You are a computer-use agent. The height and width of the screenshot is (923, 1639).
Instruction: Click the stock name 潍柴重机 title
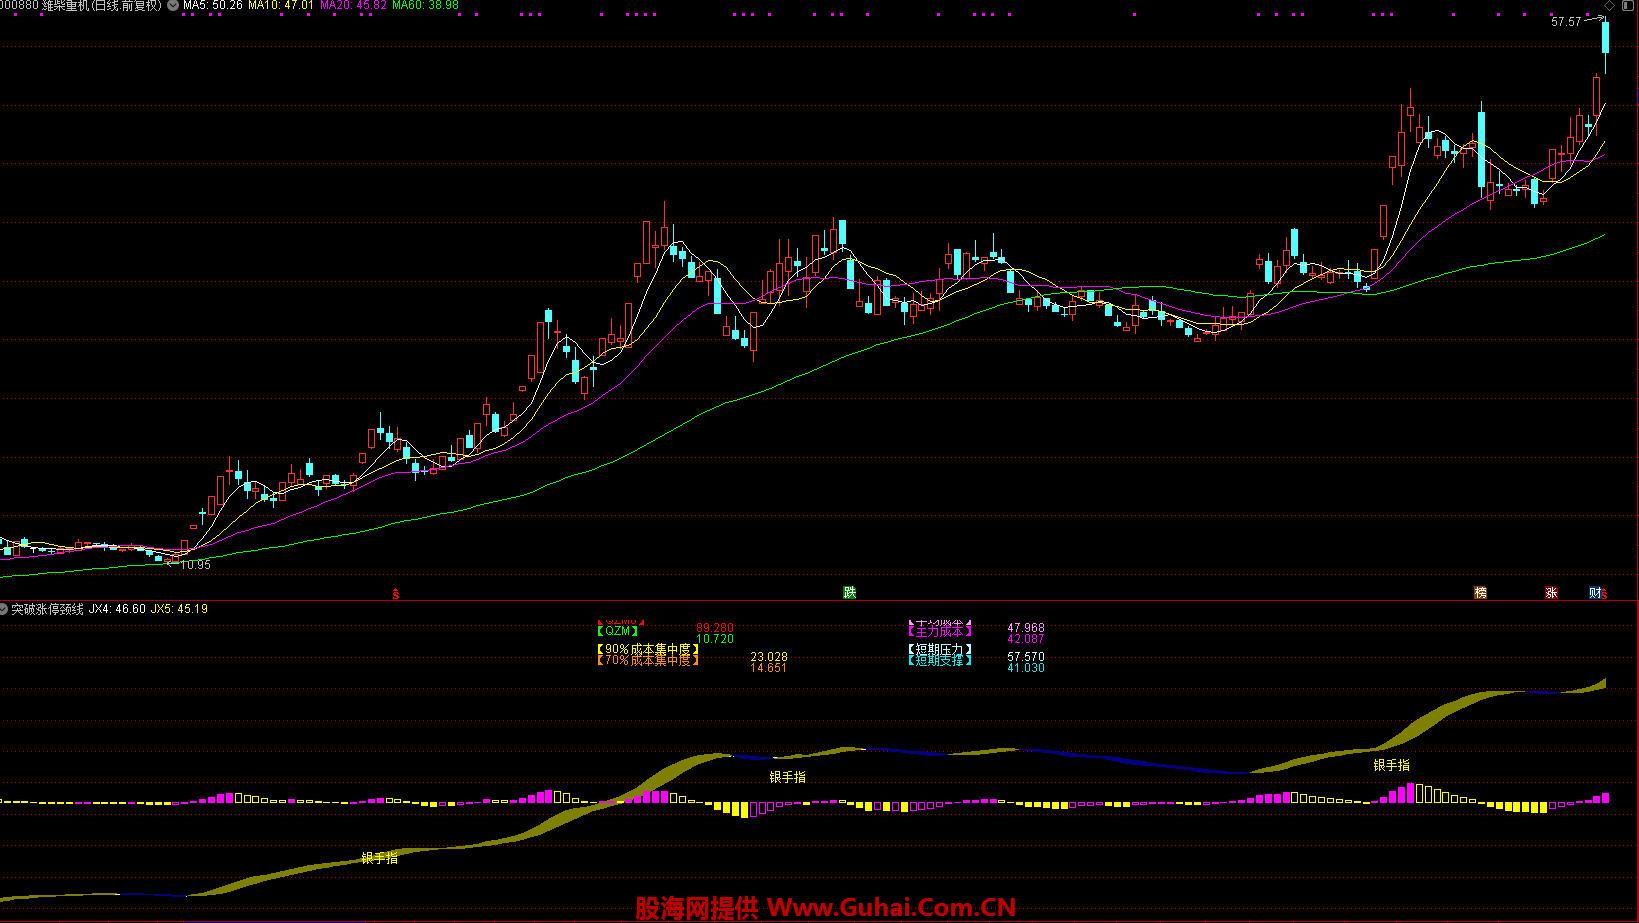click(x=66, y=6)
